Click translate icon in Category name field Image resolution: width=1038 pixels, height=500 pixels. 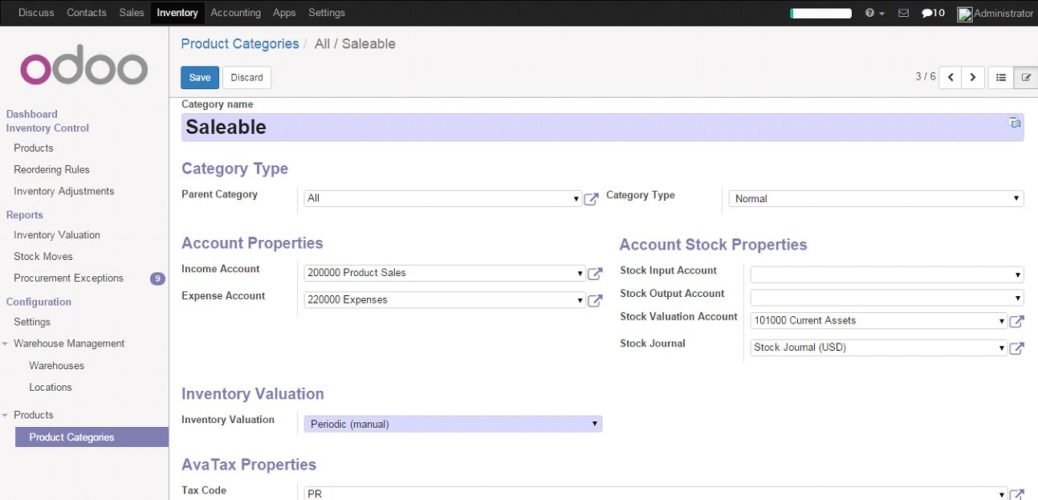click(x=1015, y=123)
